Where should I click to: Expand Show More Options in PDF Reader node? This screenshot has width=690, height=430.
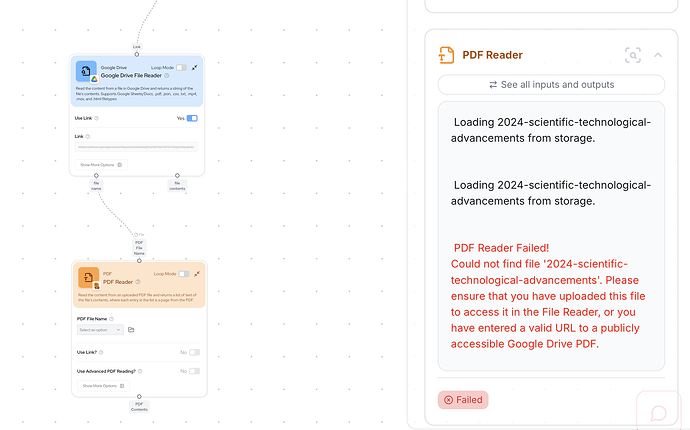[x=101, y=385]
